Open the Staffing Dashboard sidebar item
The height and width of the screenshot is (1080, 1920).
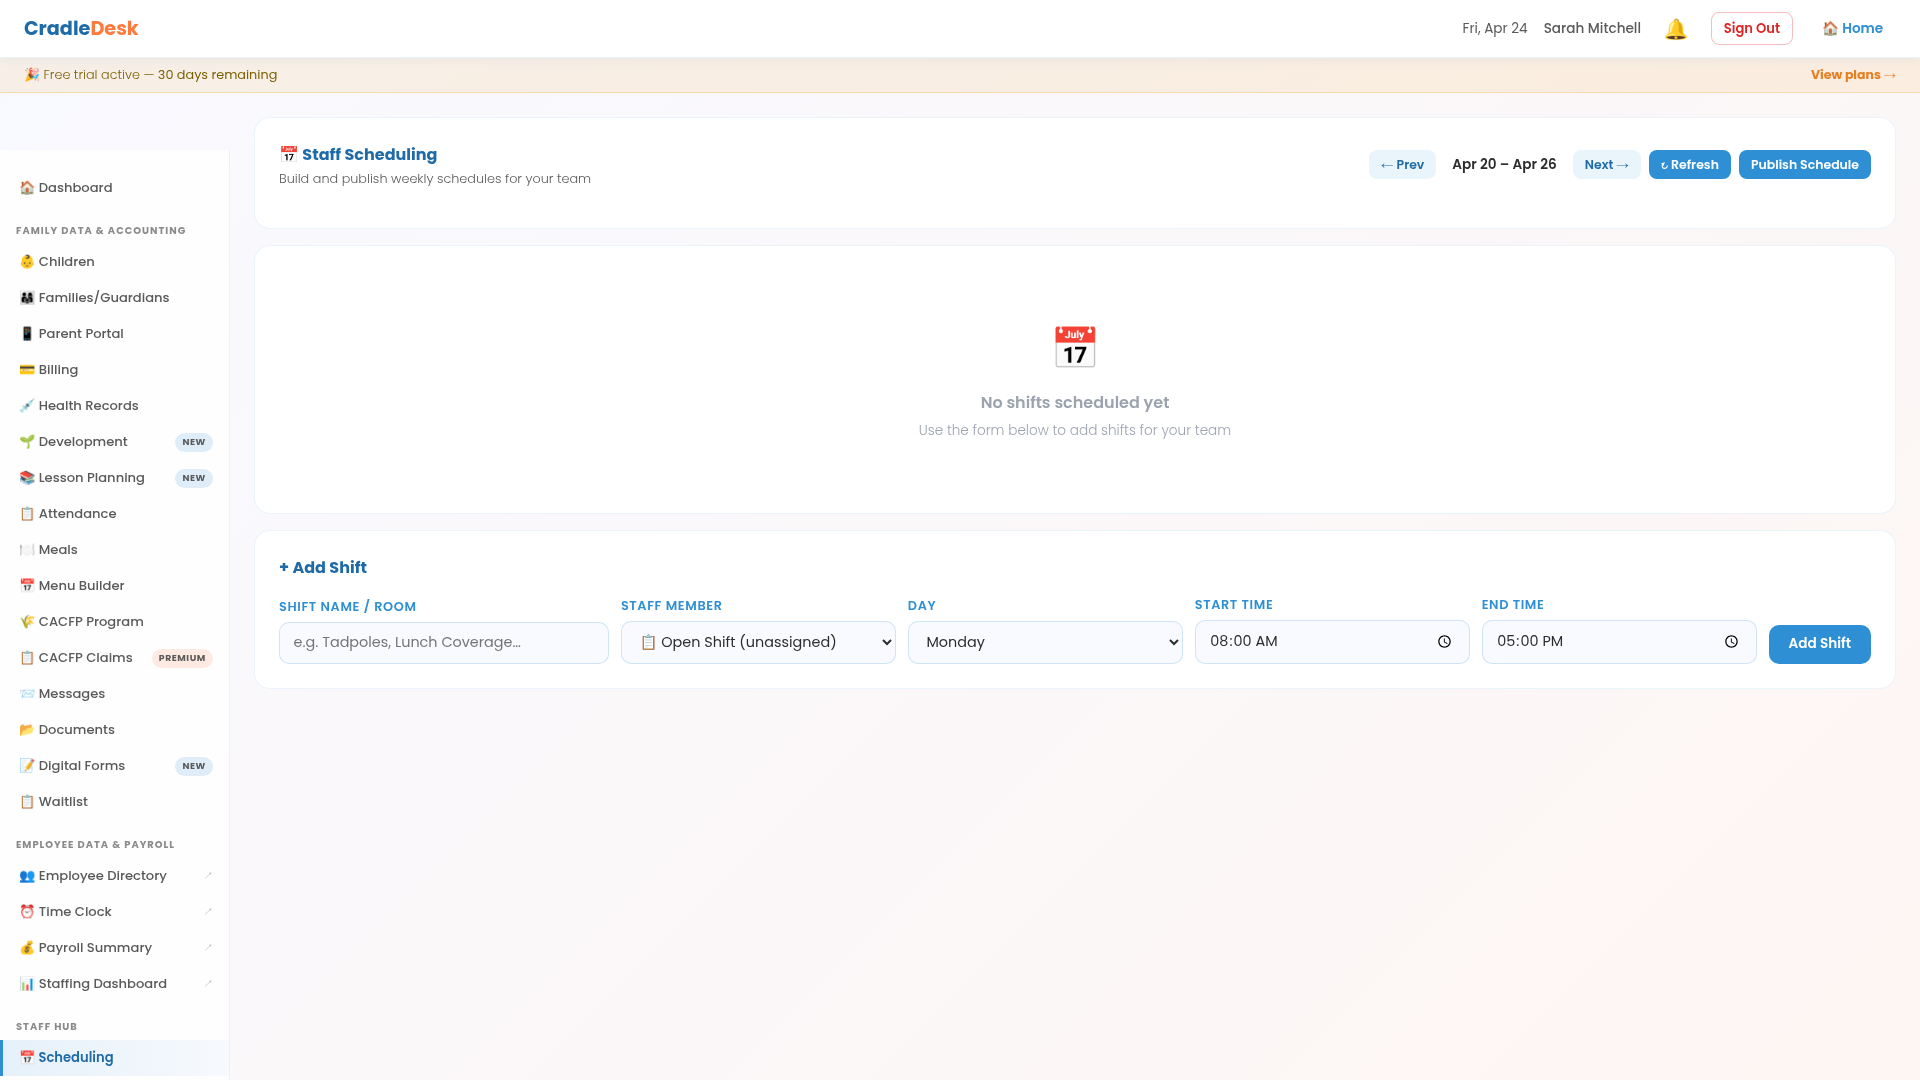102,984
